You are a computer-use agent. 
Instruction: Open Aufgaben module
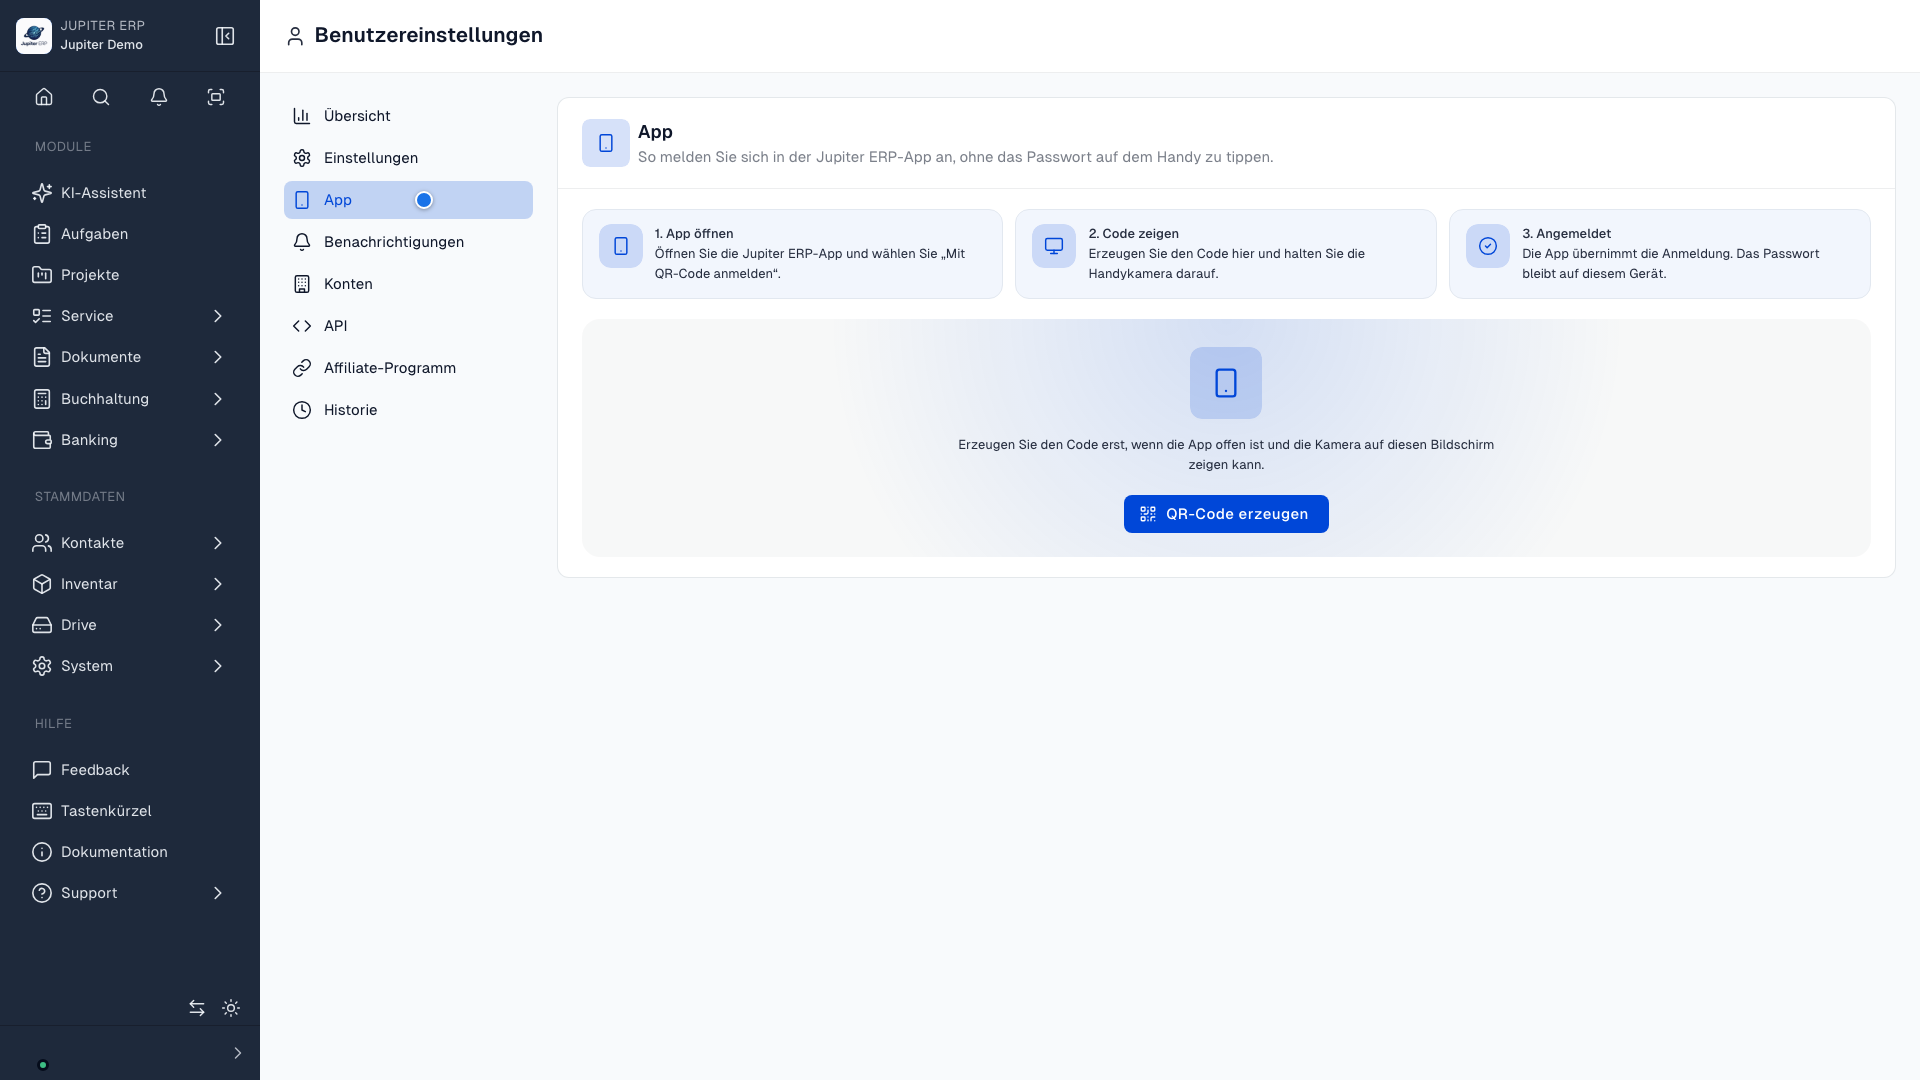130,234
